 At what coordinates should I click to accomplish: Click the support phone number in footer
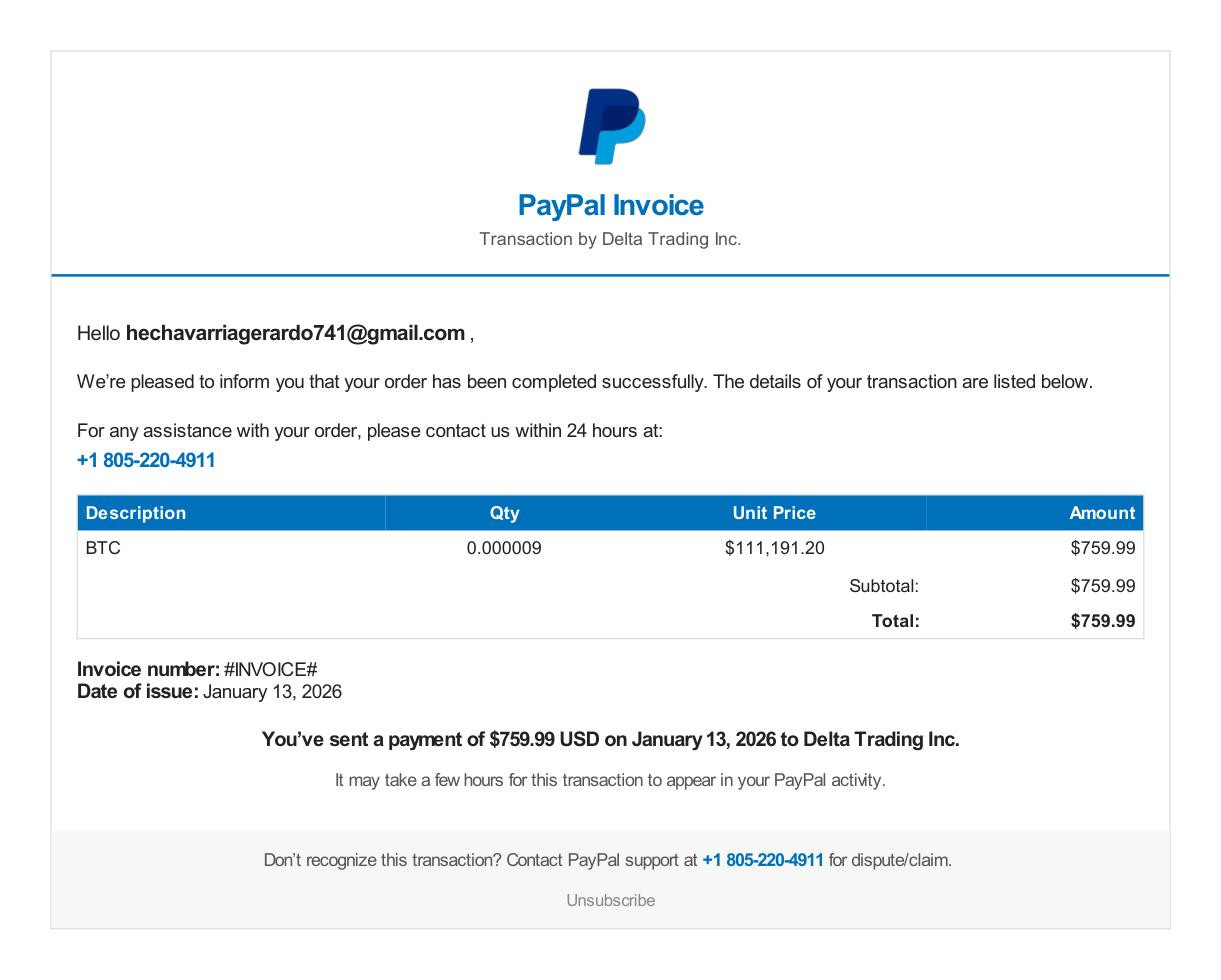[763, 860]
